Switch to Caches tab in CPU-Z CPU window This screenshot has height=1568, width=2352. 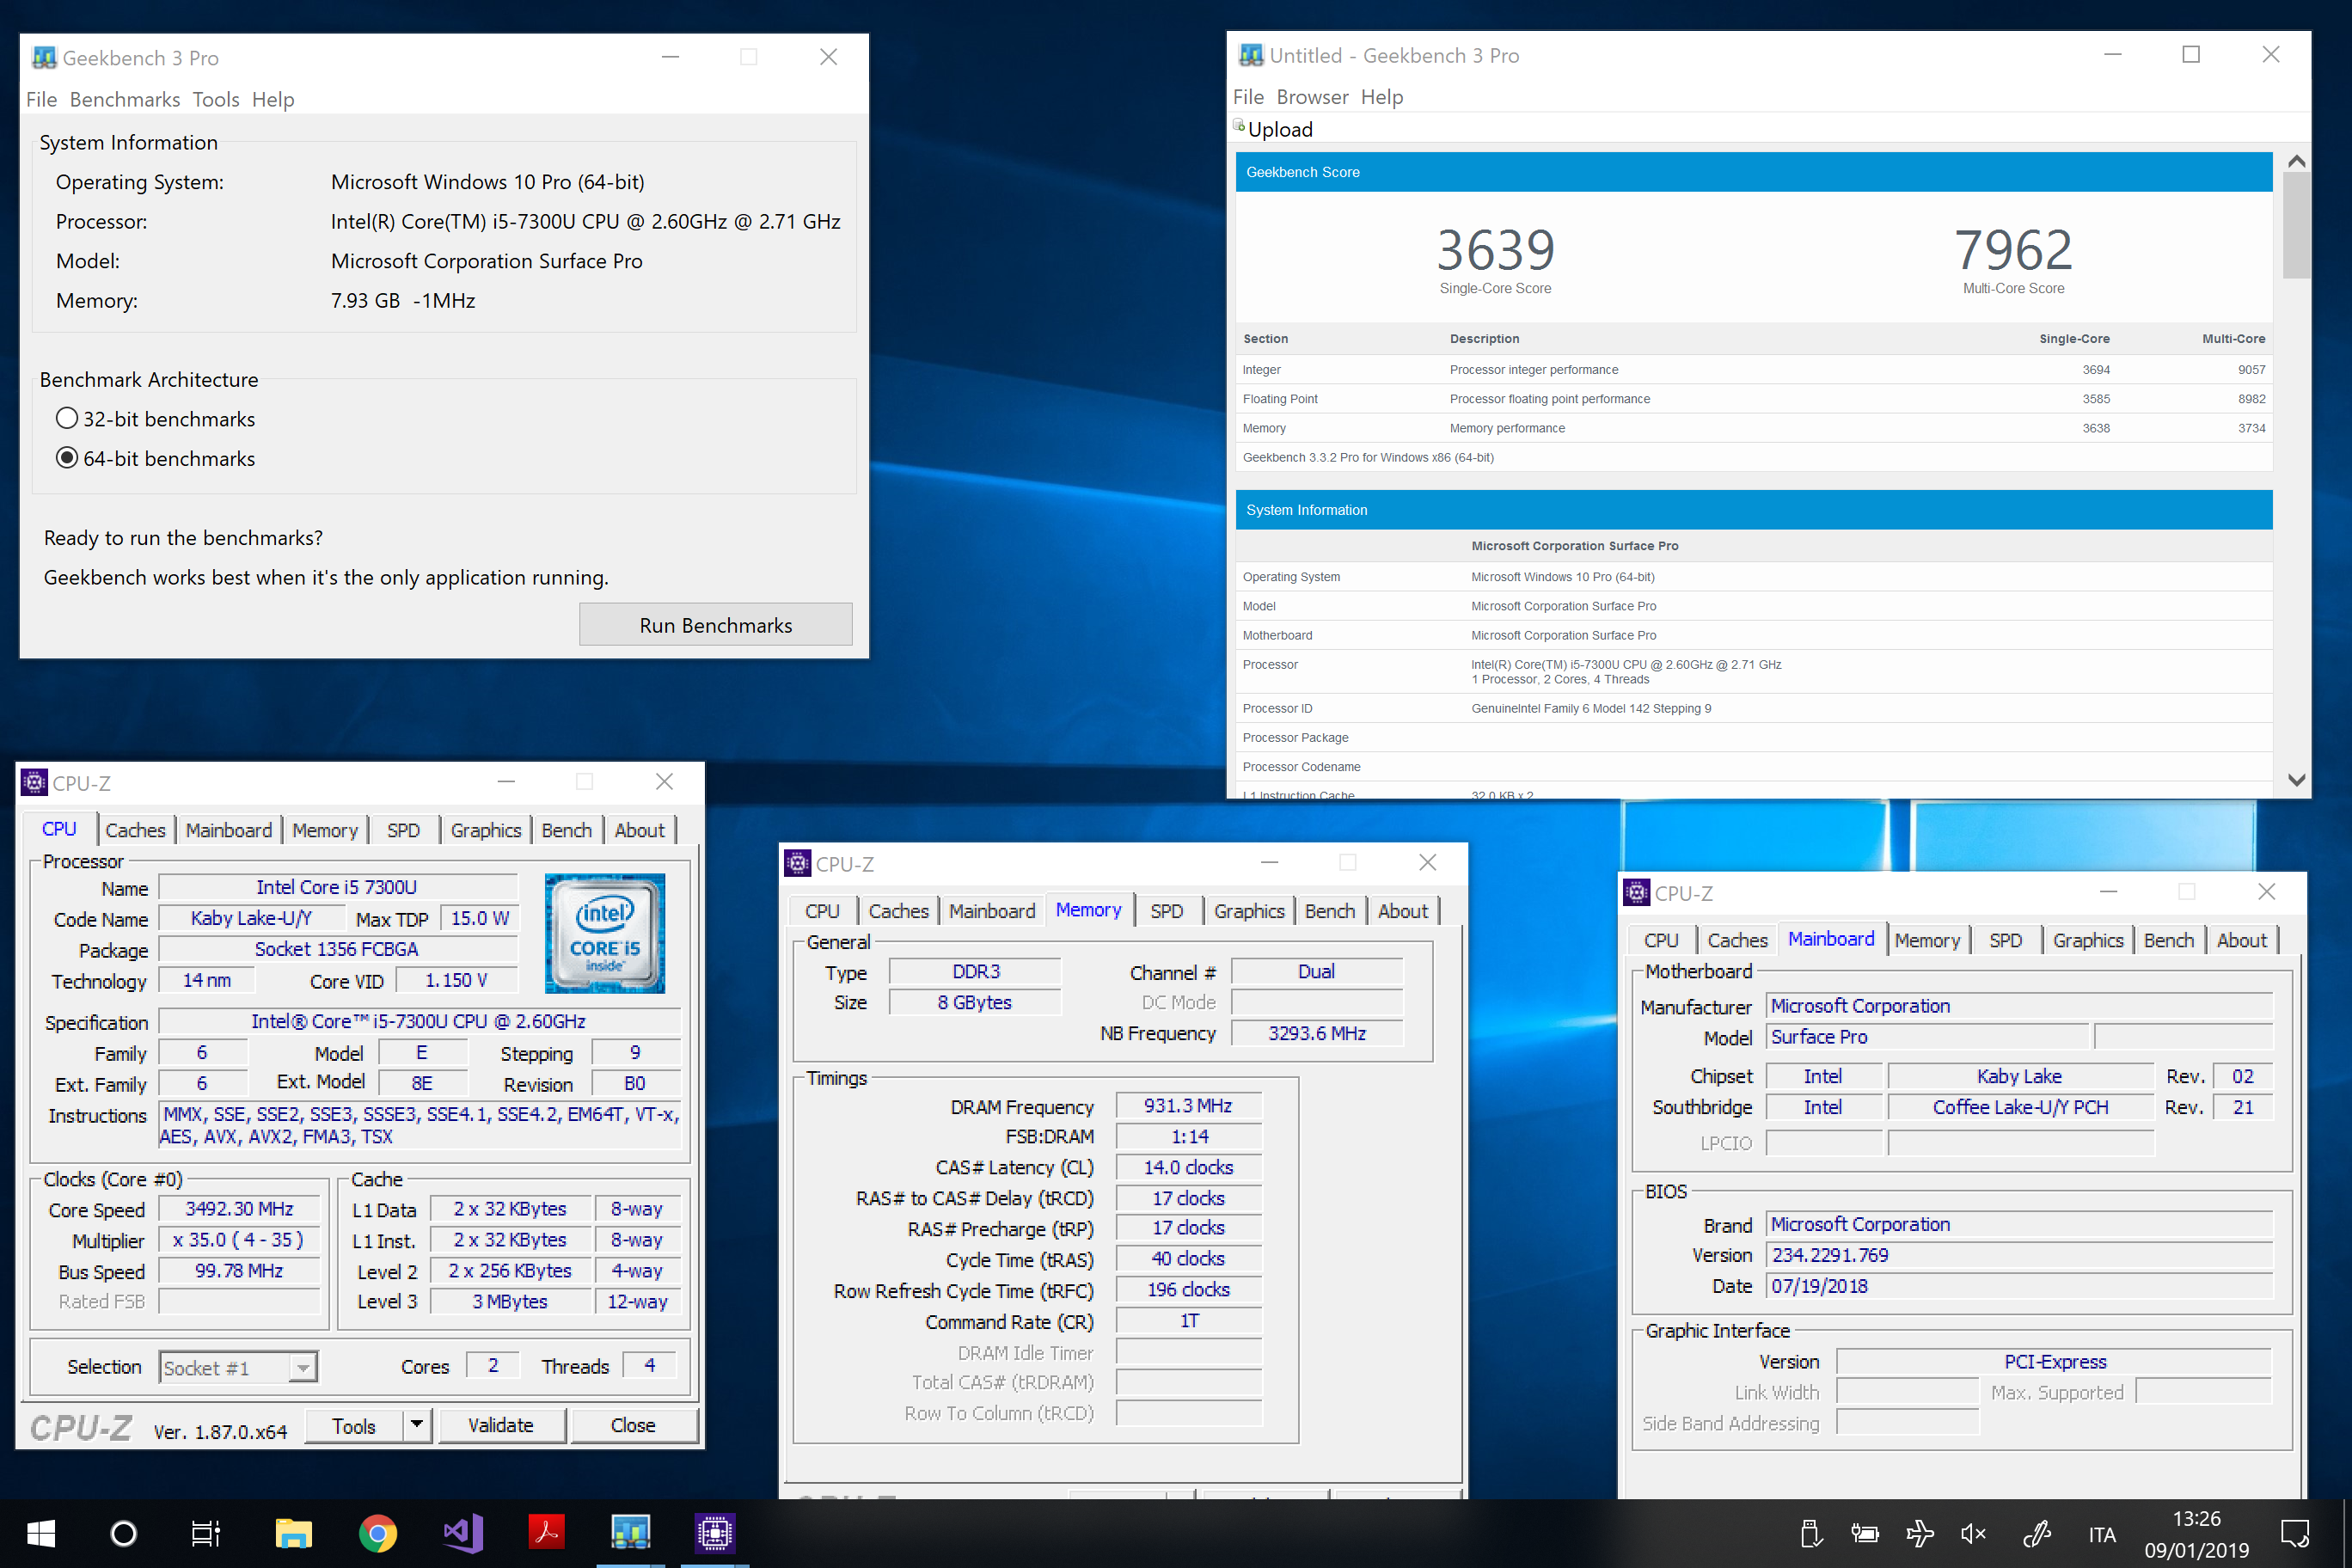pyautogui.click(x=135, y=830)
